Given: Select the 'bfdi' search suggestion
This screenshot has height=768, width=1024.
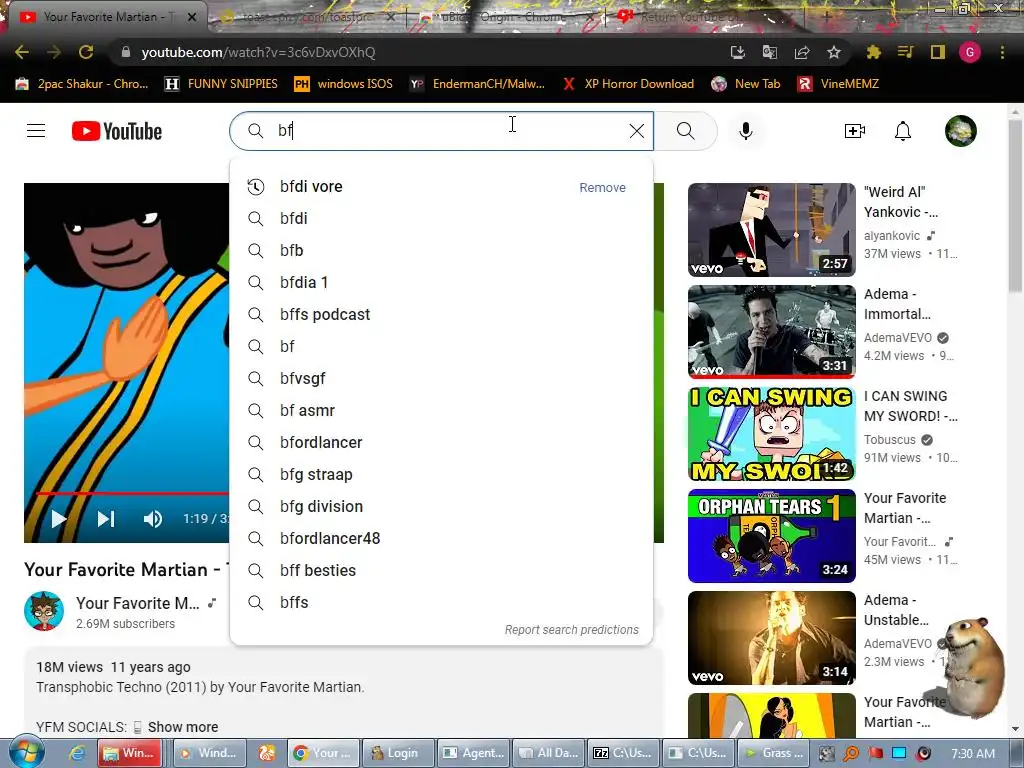Looking at the screenshot, I should point(441,219).
